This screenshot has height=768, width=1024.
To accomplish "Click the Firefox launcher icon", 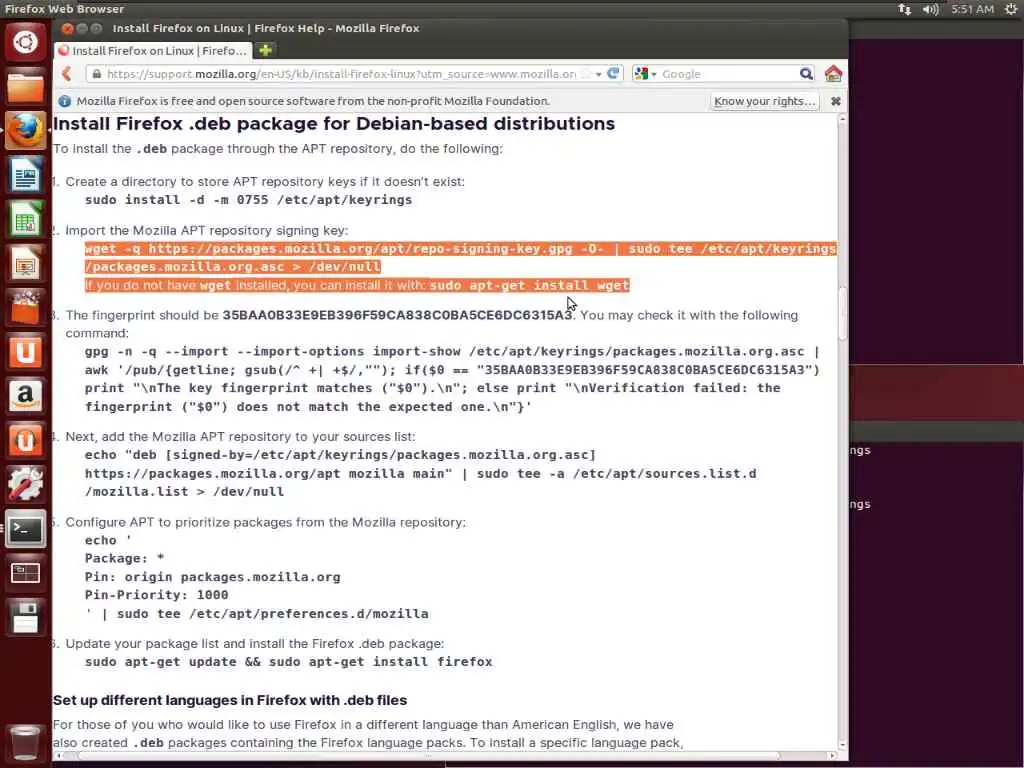I will coord(25,131).
